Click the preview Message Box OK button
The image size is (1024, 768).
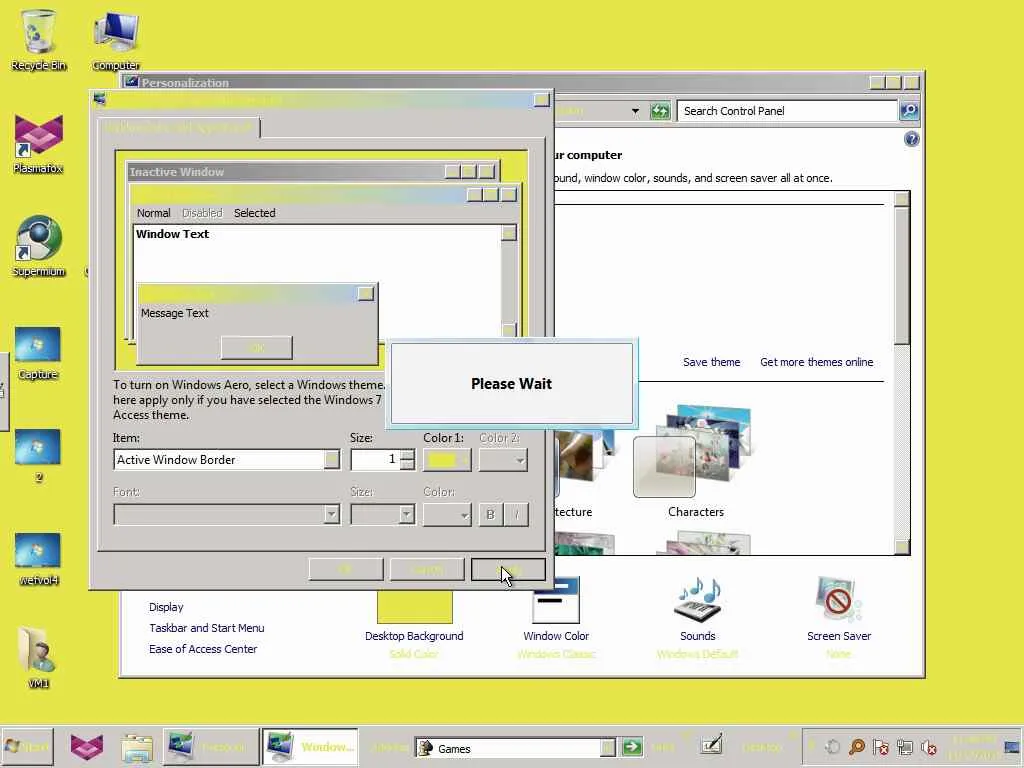pyautogui.click(x=257, y=347)
